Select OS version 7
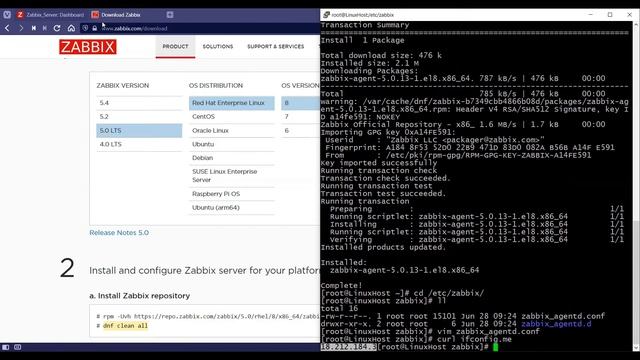 [x=300, y=117]
